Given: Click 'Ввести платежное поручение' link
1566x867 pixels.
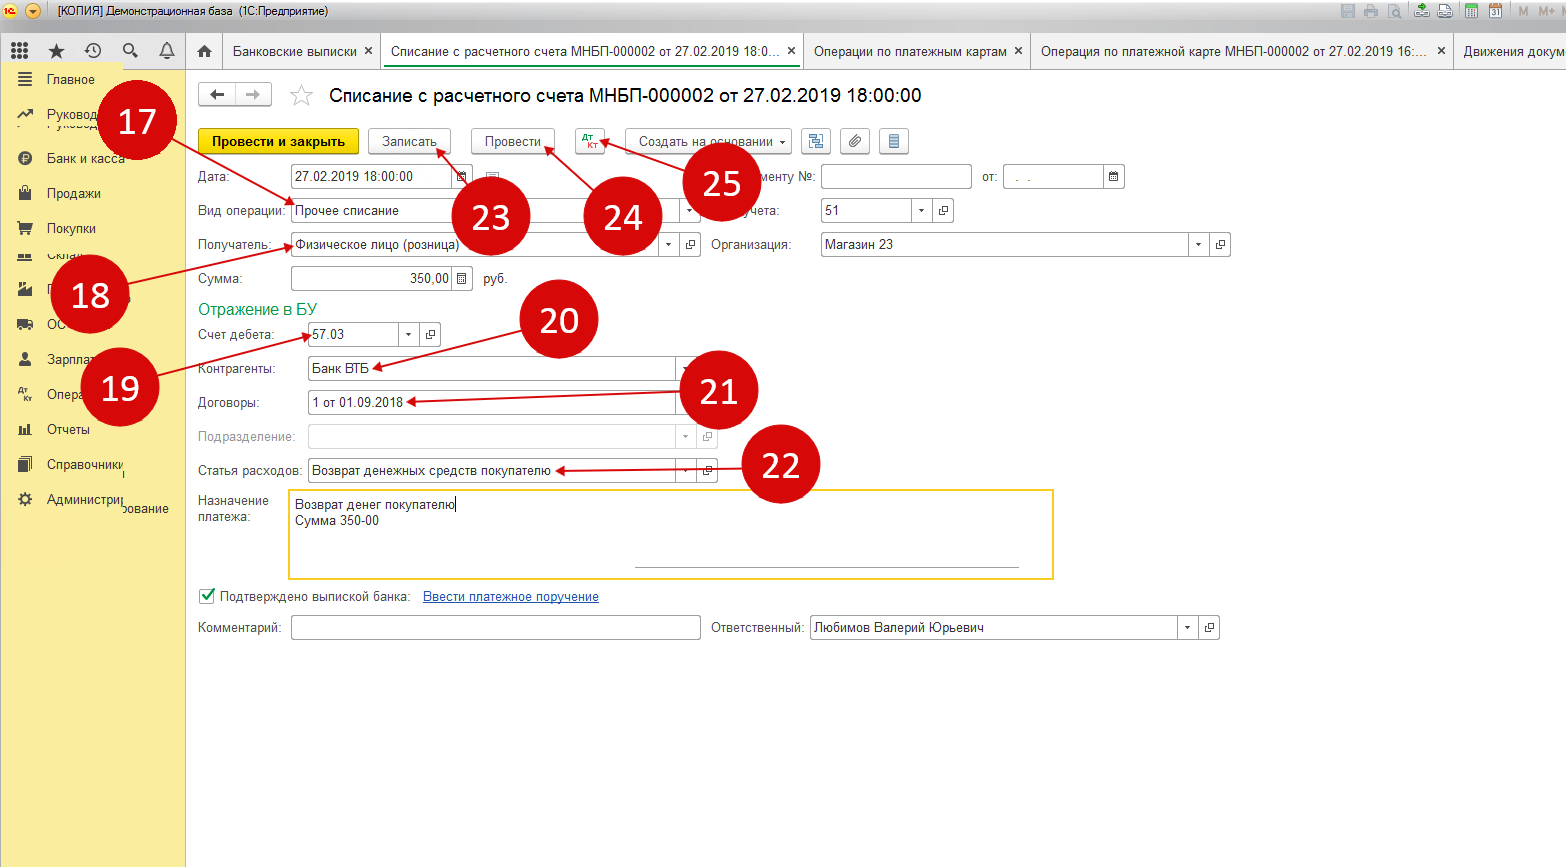Looking at the screenshot, I should click(510, 596).
